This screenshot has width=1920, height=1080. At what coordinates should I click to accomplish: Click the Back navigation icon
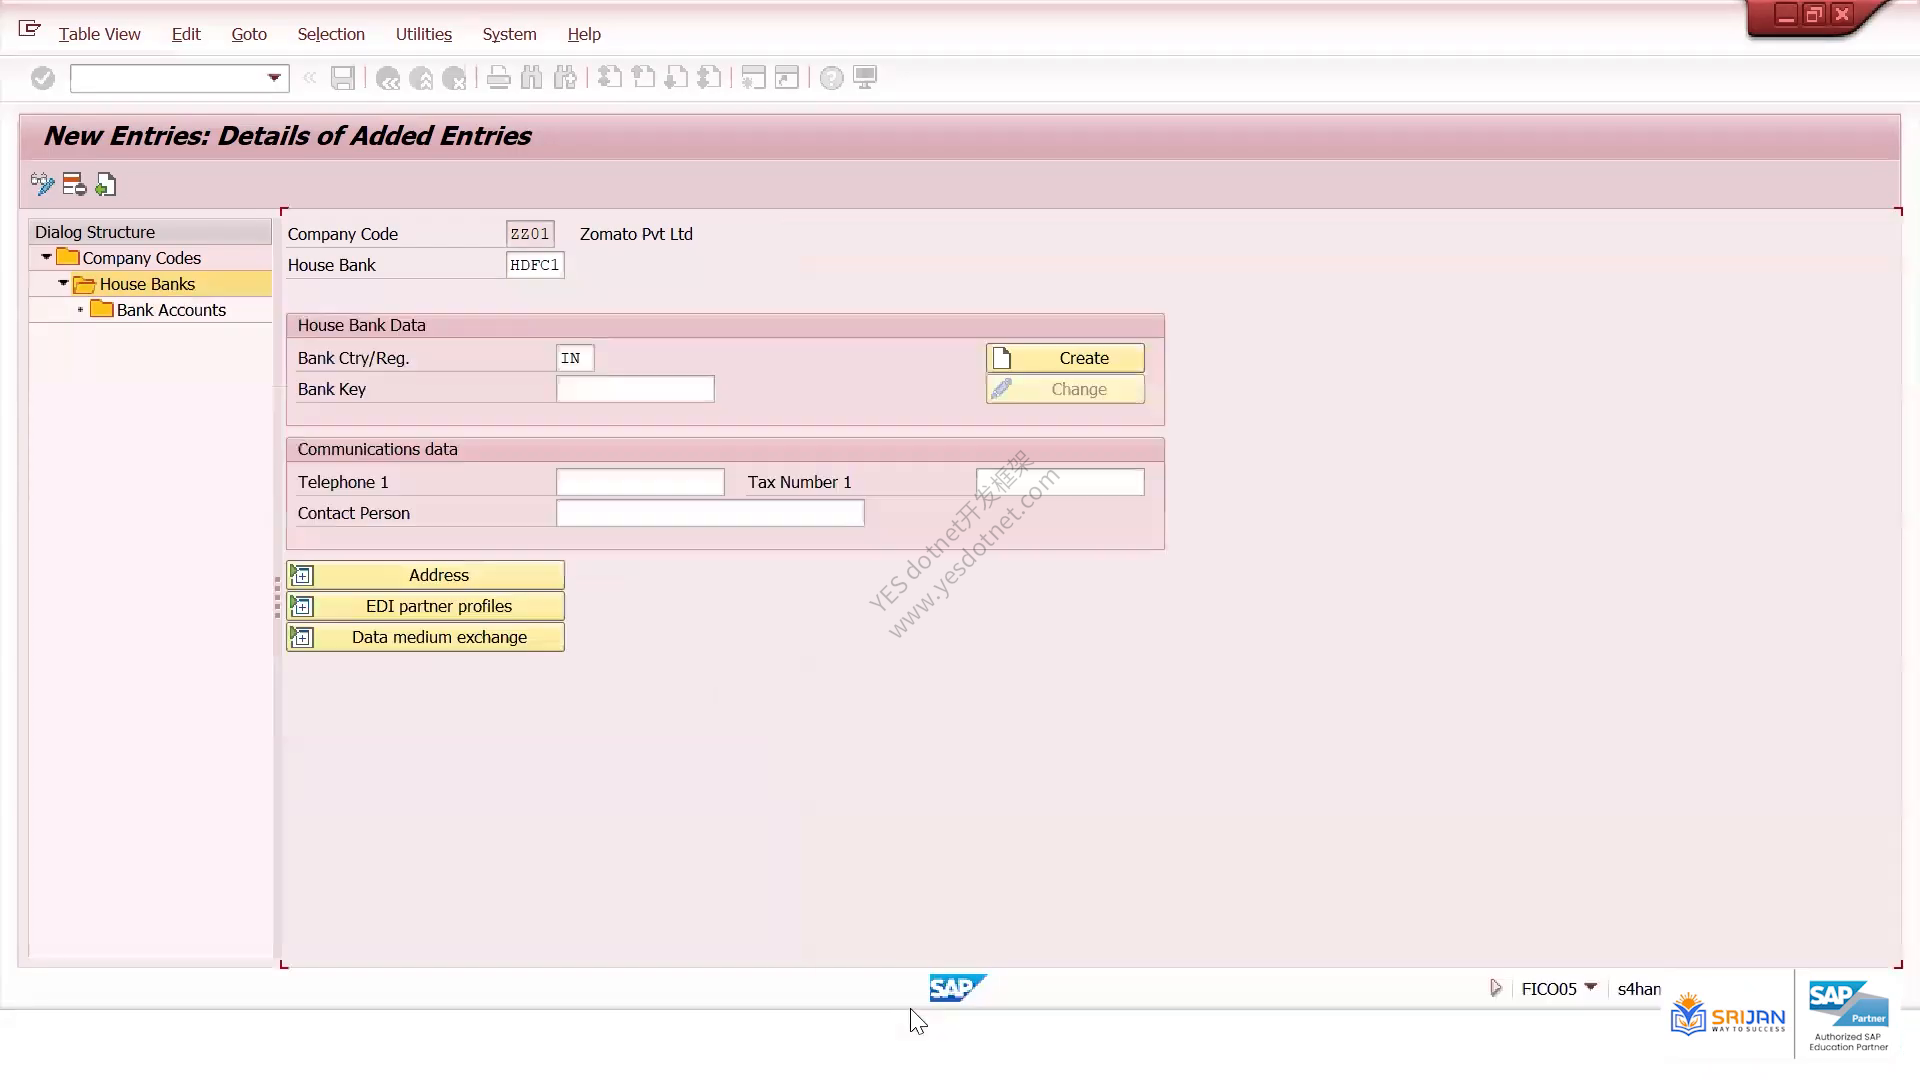pos(388,78)
